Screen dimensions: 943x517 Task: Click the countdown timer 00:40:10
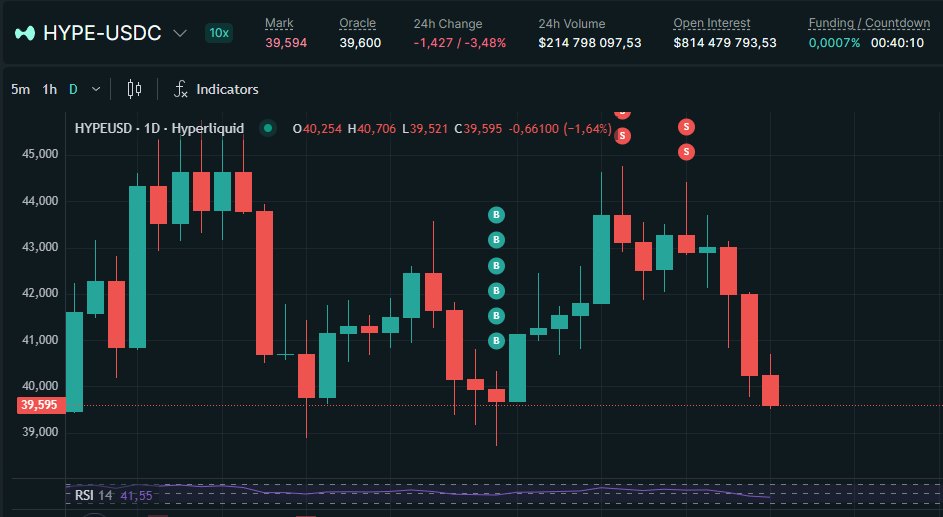(x=897, y=43)
